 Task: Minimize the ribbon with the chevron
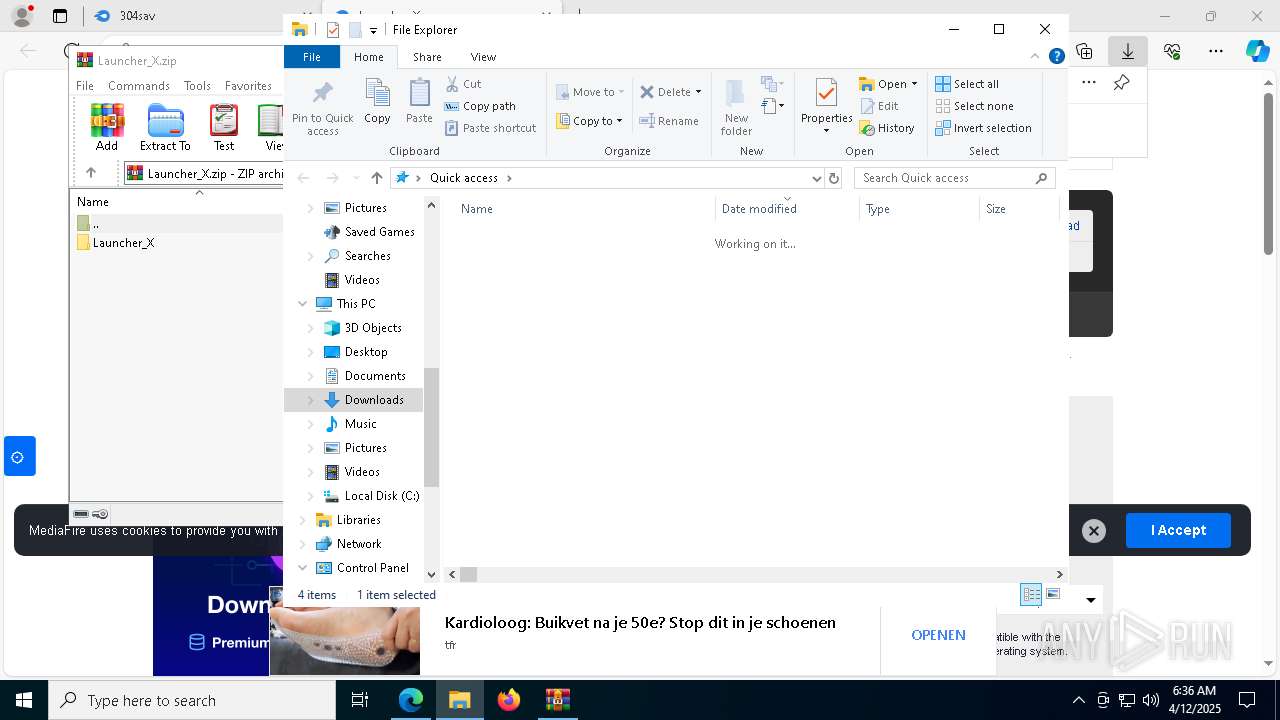point(1035,57)
